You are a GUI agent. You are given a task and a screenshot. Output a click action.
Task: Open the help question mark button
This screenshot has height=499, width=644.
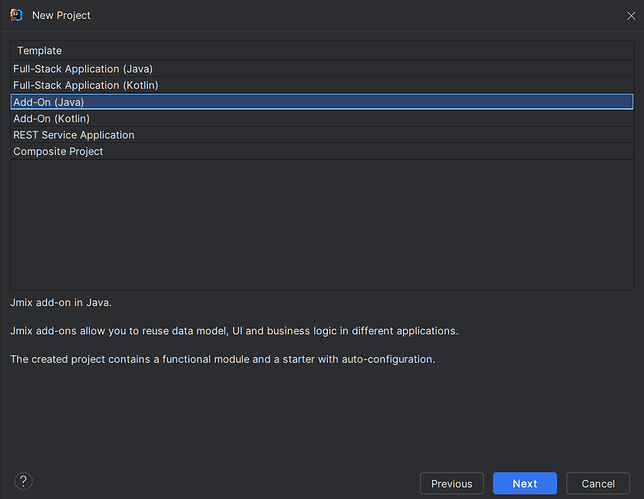(23, 481)
